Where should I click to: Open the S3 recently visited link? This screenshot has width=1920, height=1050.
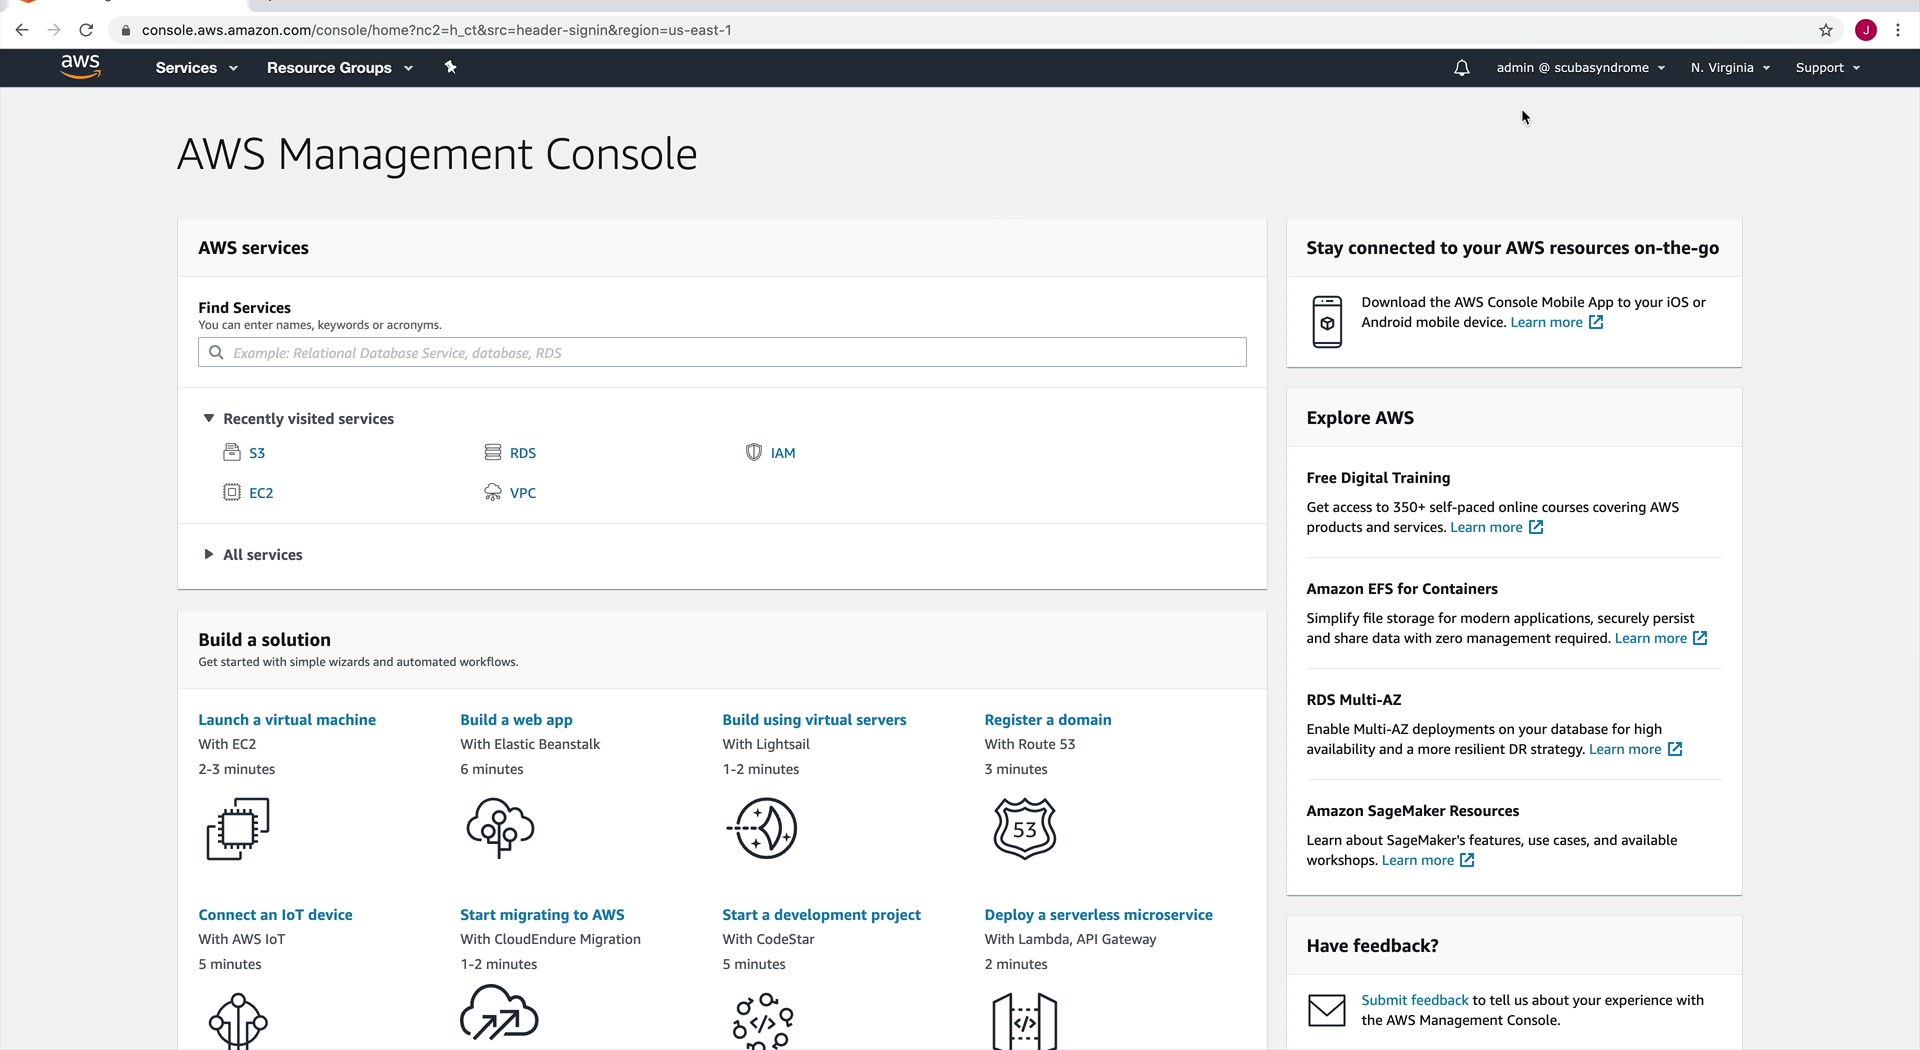[x=257, y=453]
